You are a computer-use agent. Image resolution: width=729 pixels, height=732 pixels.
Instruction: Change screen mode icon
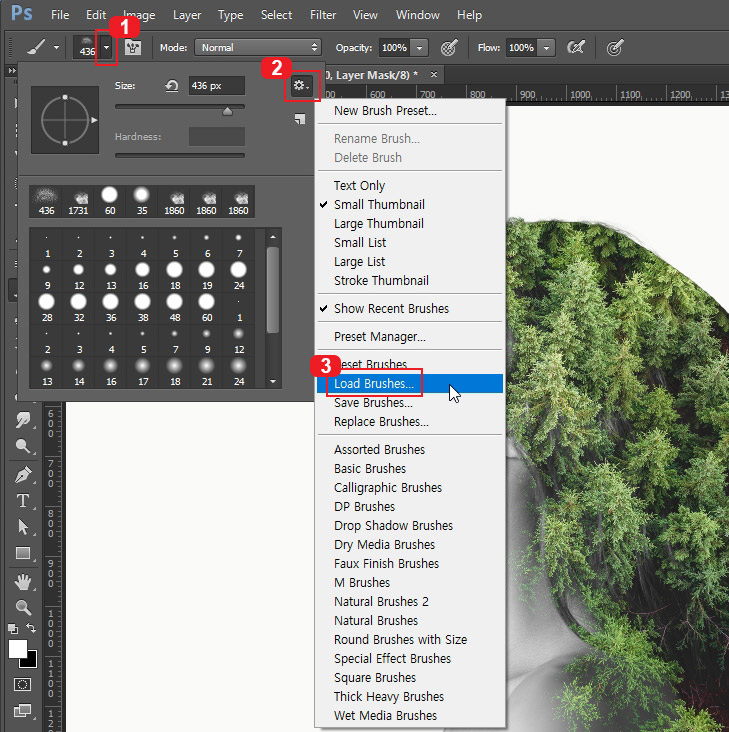click(22, 711)
